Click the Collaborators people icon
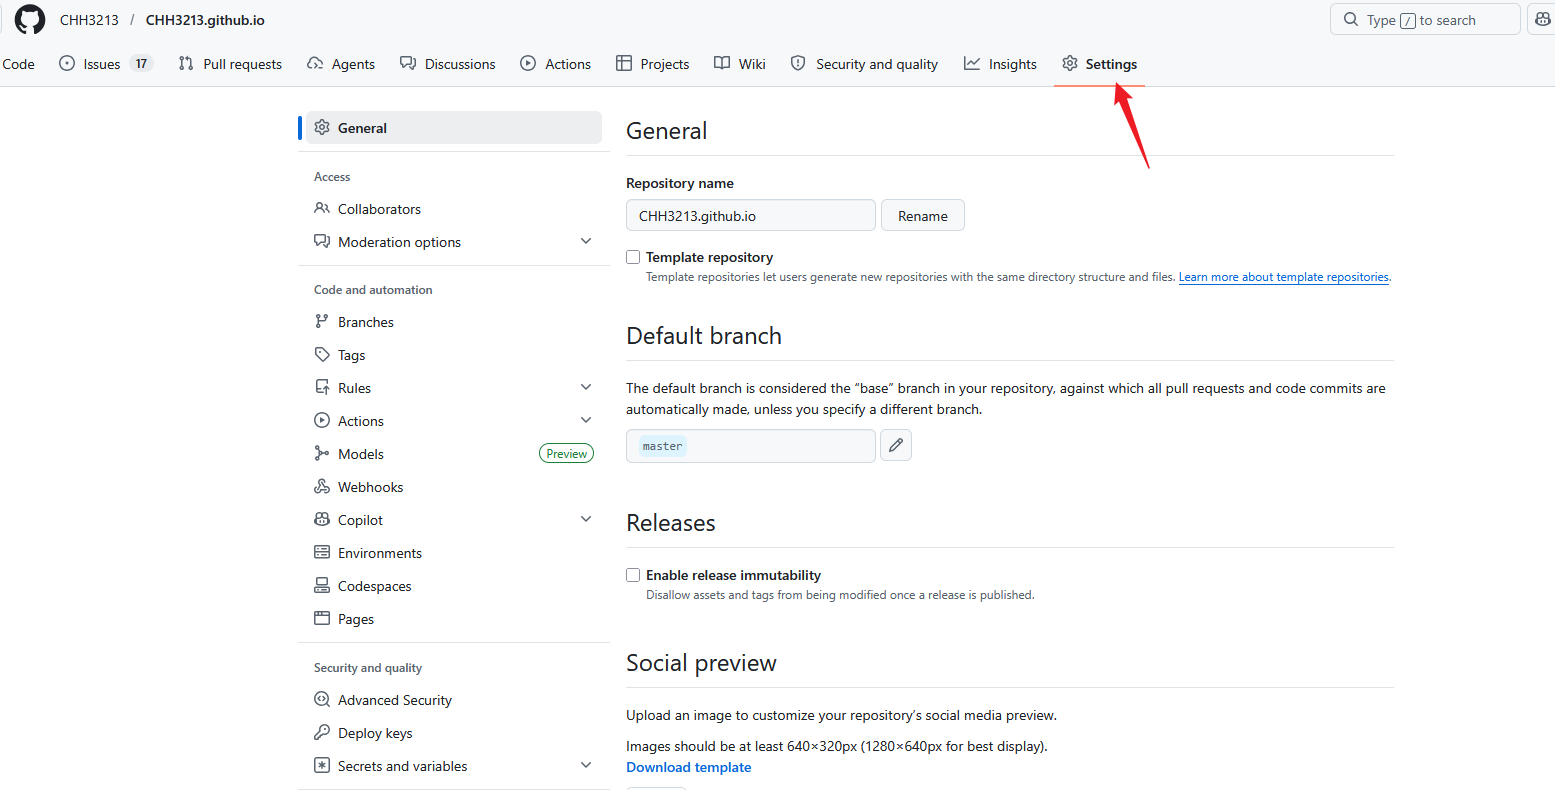 pyautogui.click(x=322, y=209)
